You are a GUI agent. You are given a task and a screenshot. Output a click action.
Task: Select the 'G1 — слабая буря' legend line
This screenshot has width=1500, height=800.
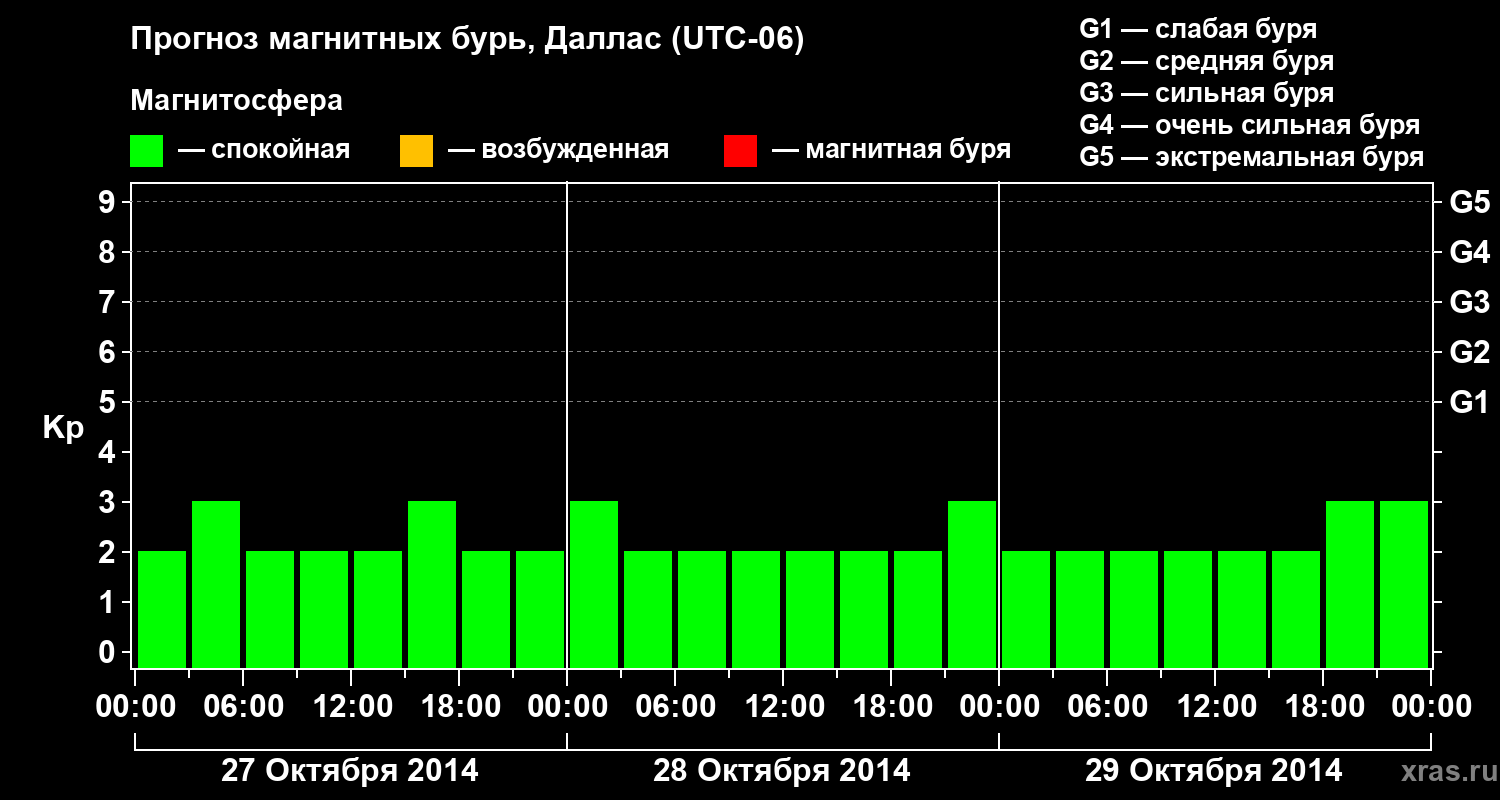[1198, 29]
